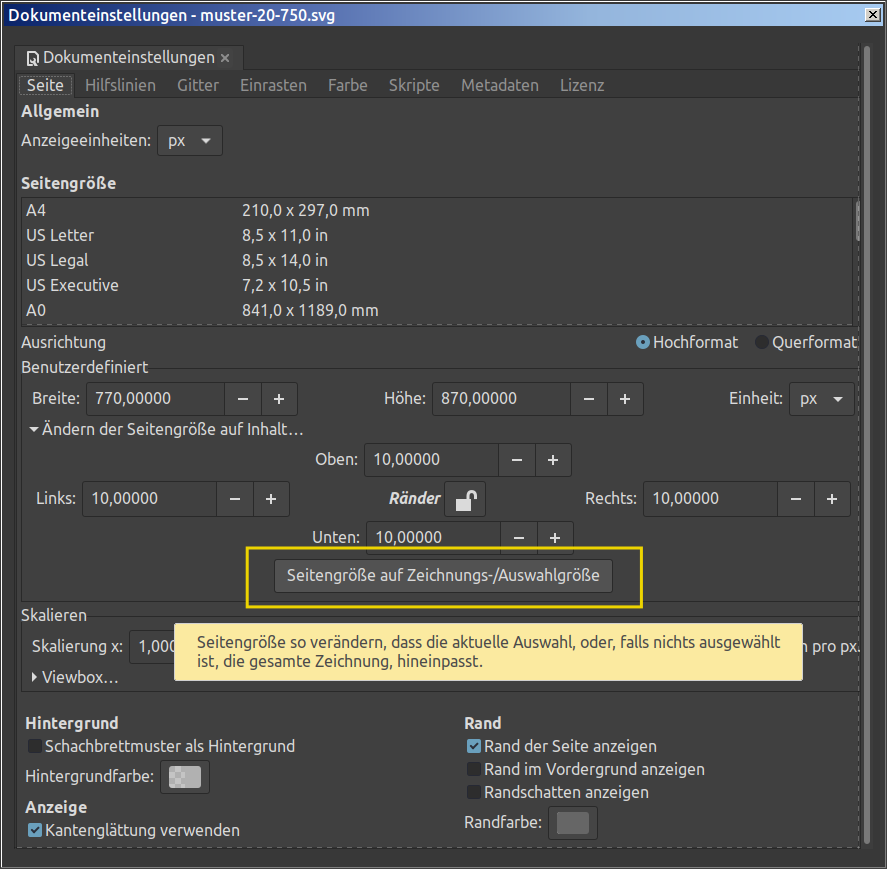Toggle the Ränder lock icon
This screenshot has width=887, height=869.
point(465,499)
